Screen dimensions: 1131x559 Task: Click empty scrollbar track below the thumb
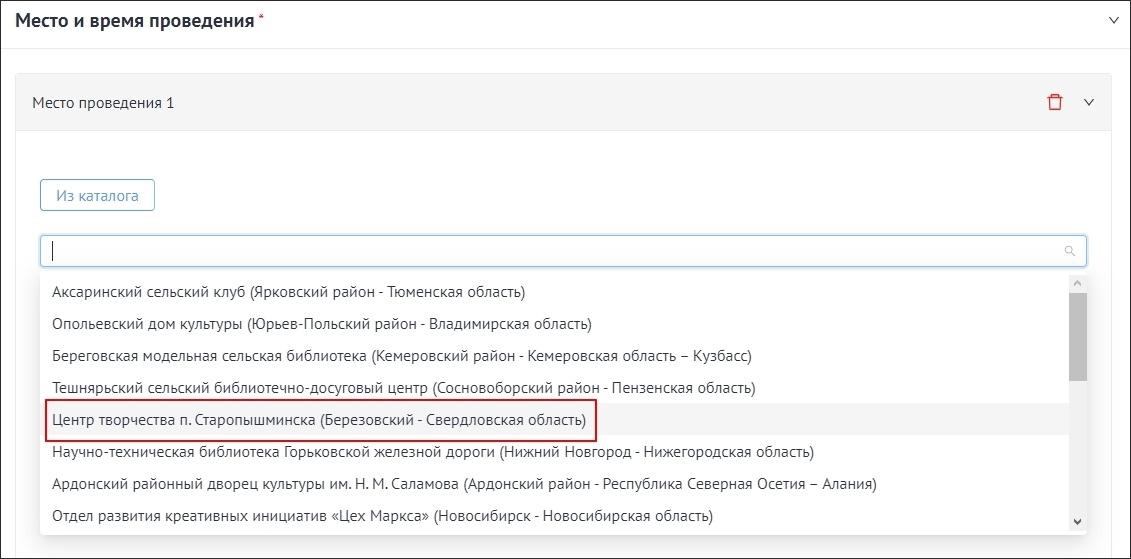pyautogui.click(x=1077, y=450)
